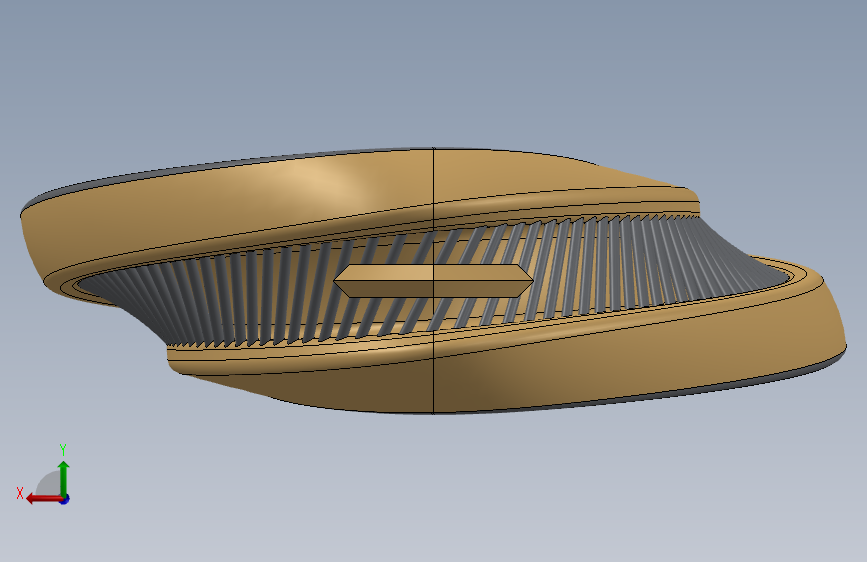Click the blue Z axis dot at triad origin
The image size is (867, 562).
coord(65,499)
